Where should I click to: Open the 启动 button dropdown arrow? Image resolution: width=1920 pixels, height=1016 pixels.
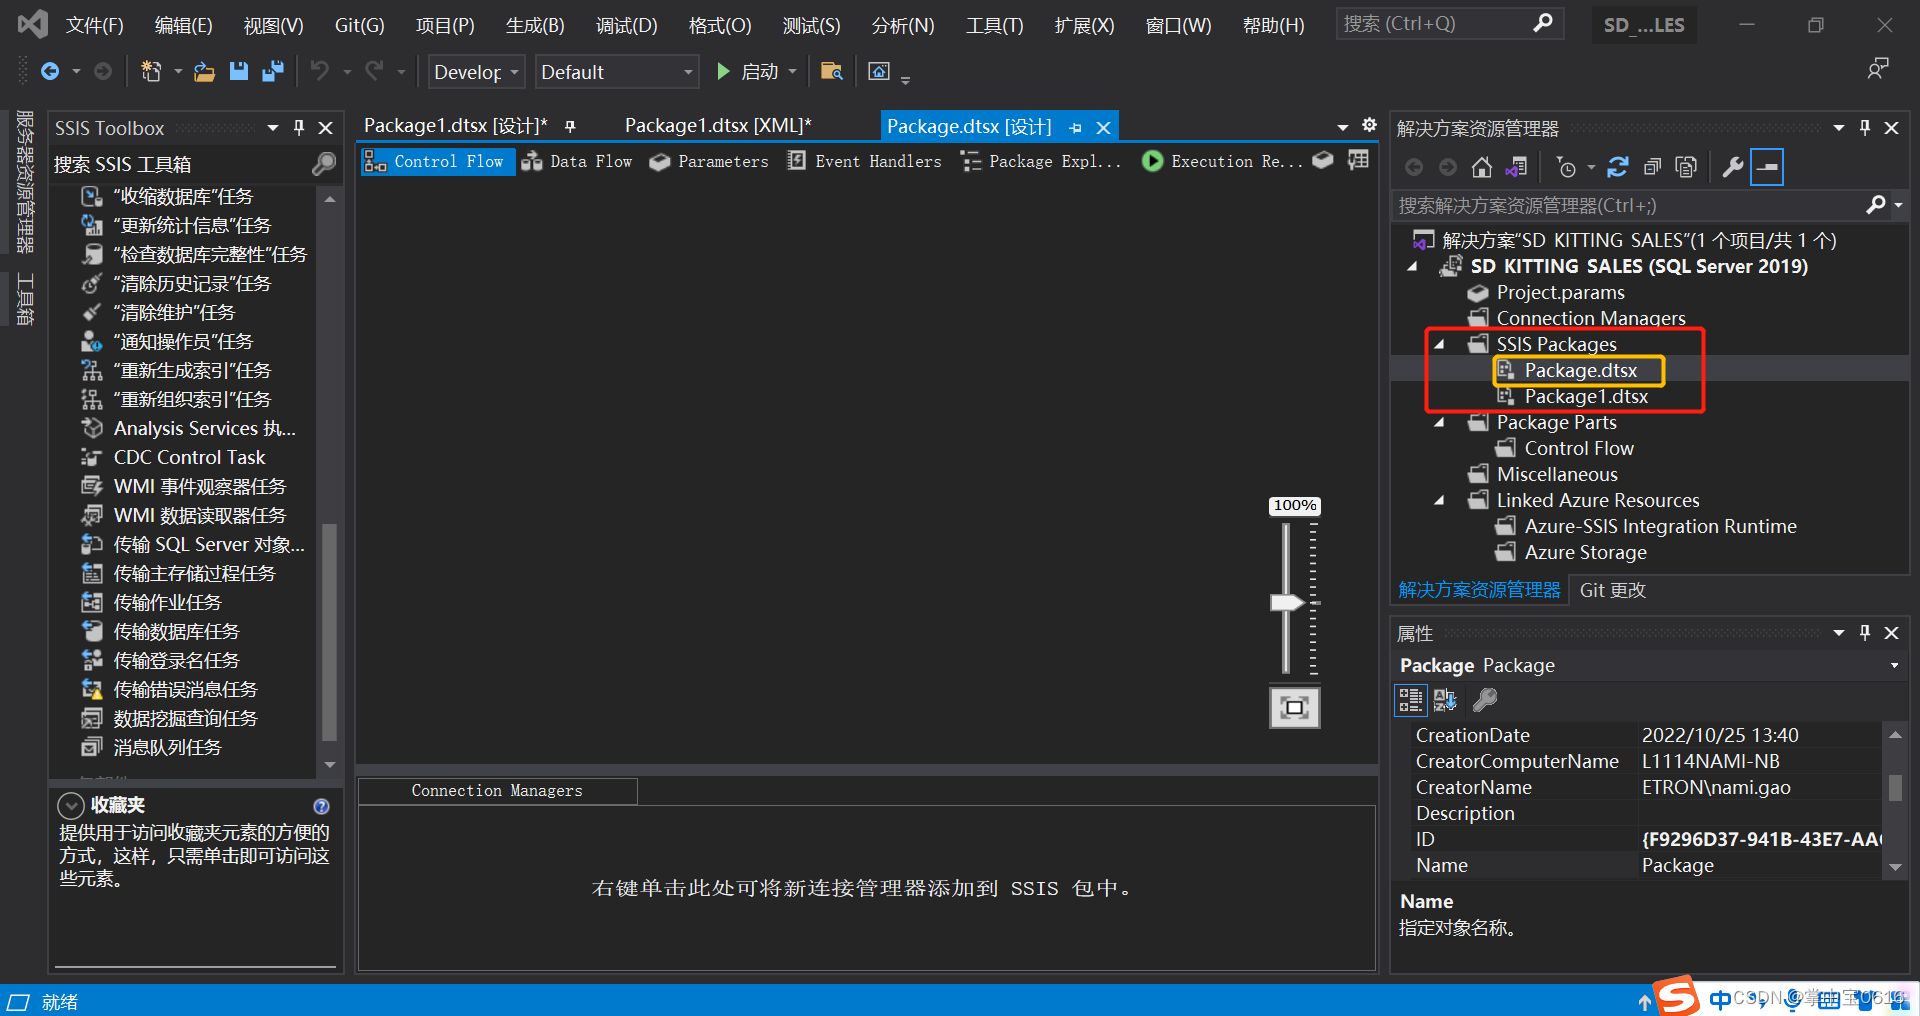point(793,72)
